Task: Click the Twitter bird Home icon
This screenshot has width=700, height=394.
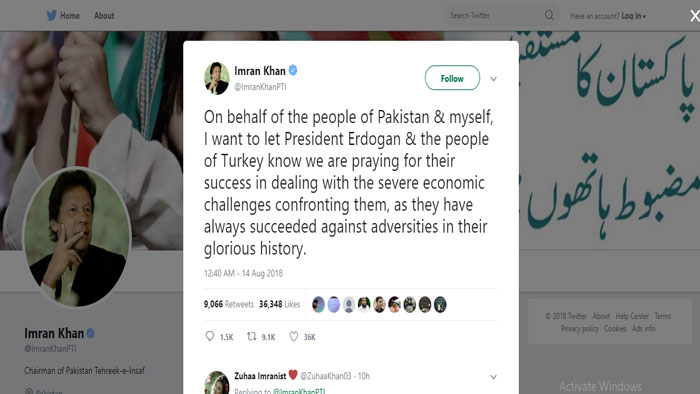Action: click(x=52, y=16)
